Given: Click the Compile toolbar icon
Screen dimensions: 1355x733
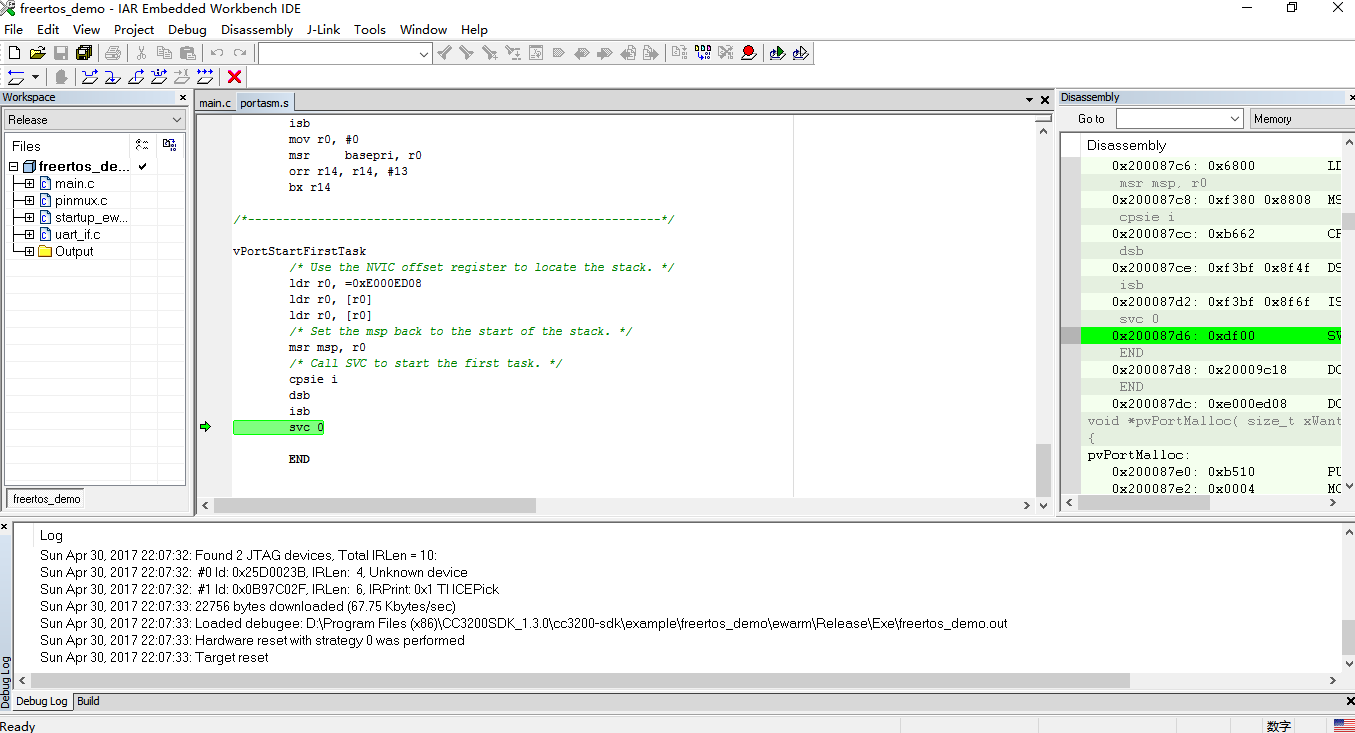Looking at the screenshot, I should [680, 53].
